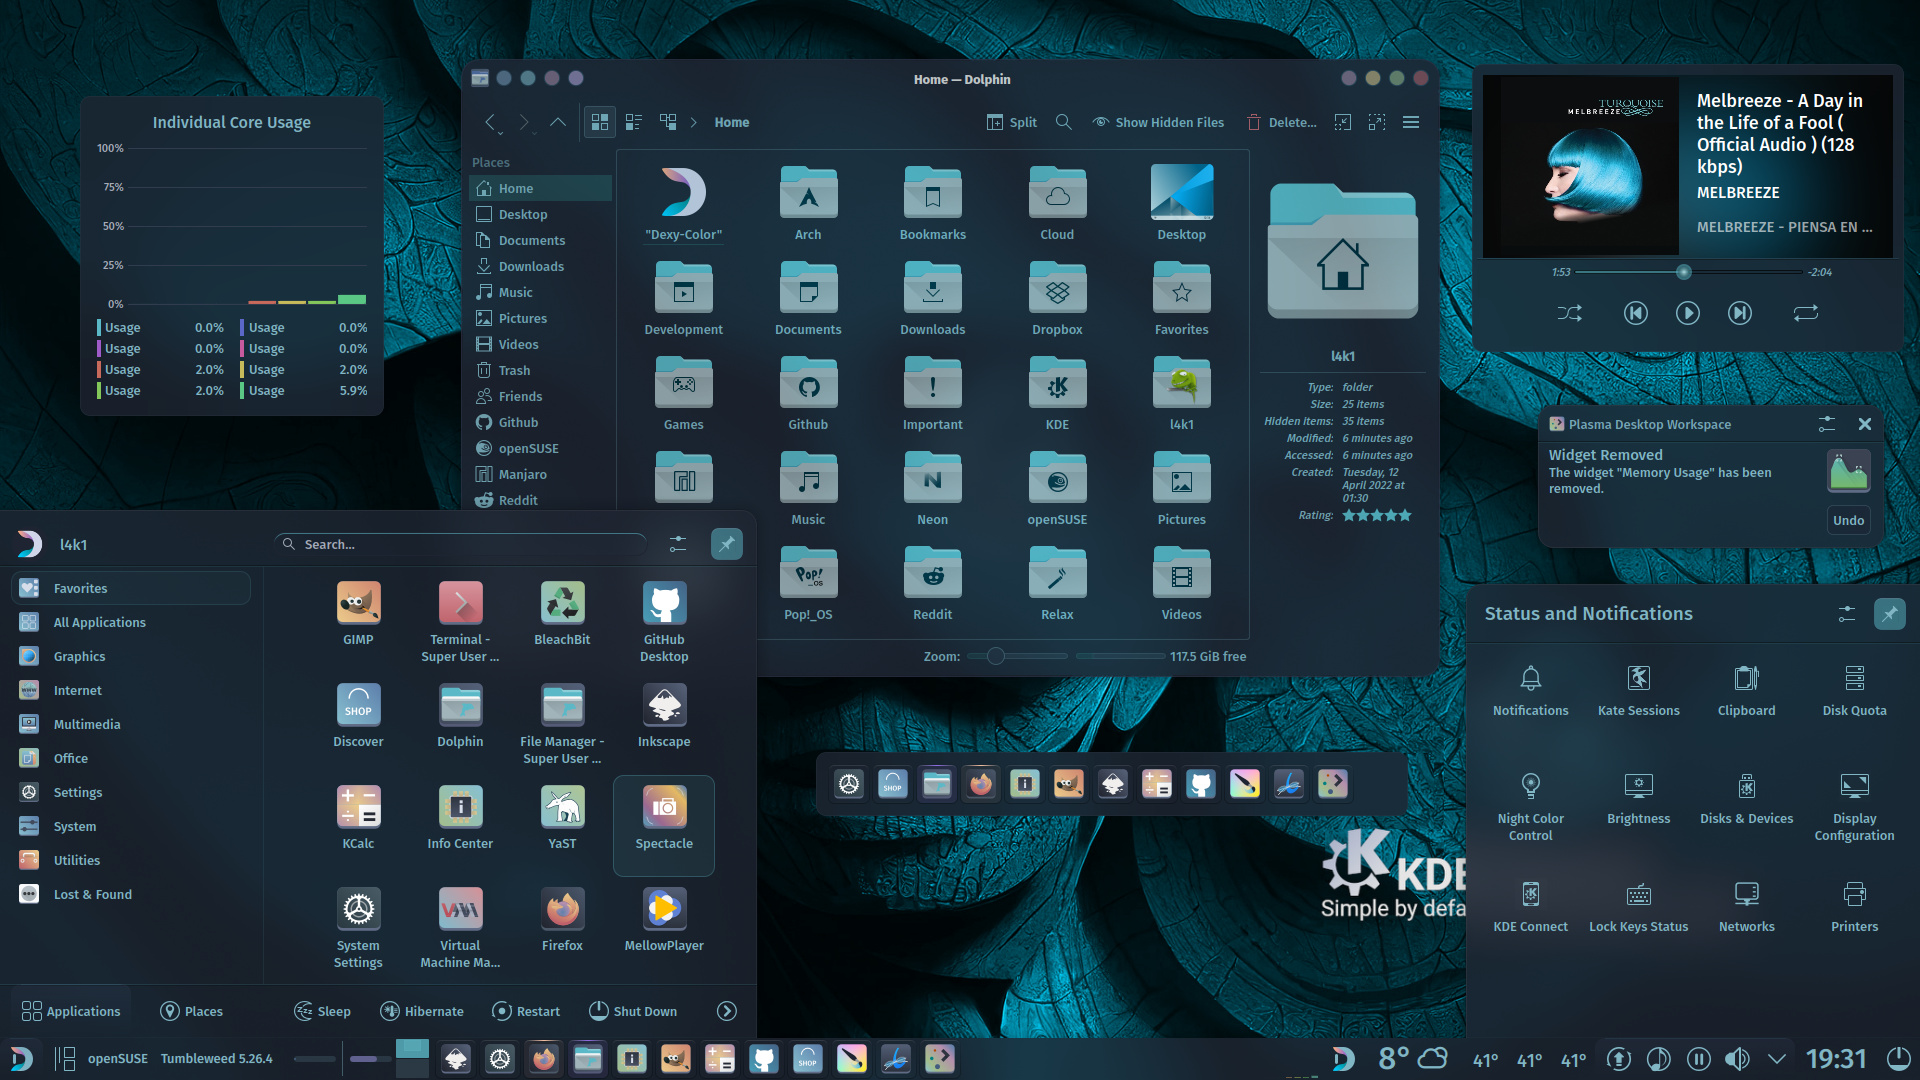This screenshot has width=1920, height=1080.
Task: Expand hidden system tray icons arrow
Action: point(1776,1058)
